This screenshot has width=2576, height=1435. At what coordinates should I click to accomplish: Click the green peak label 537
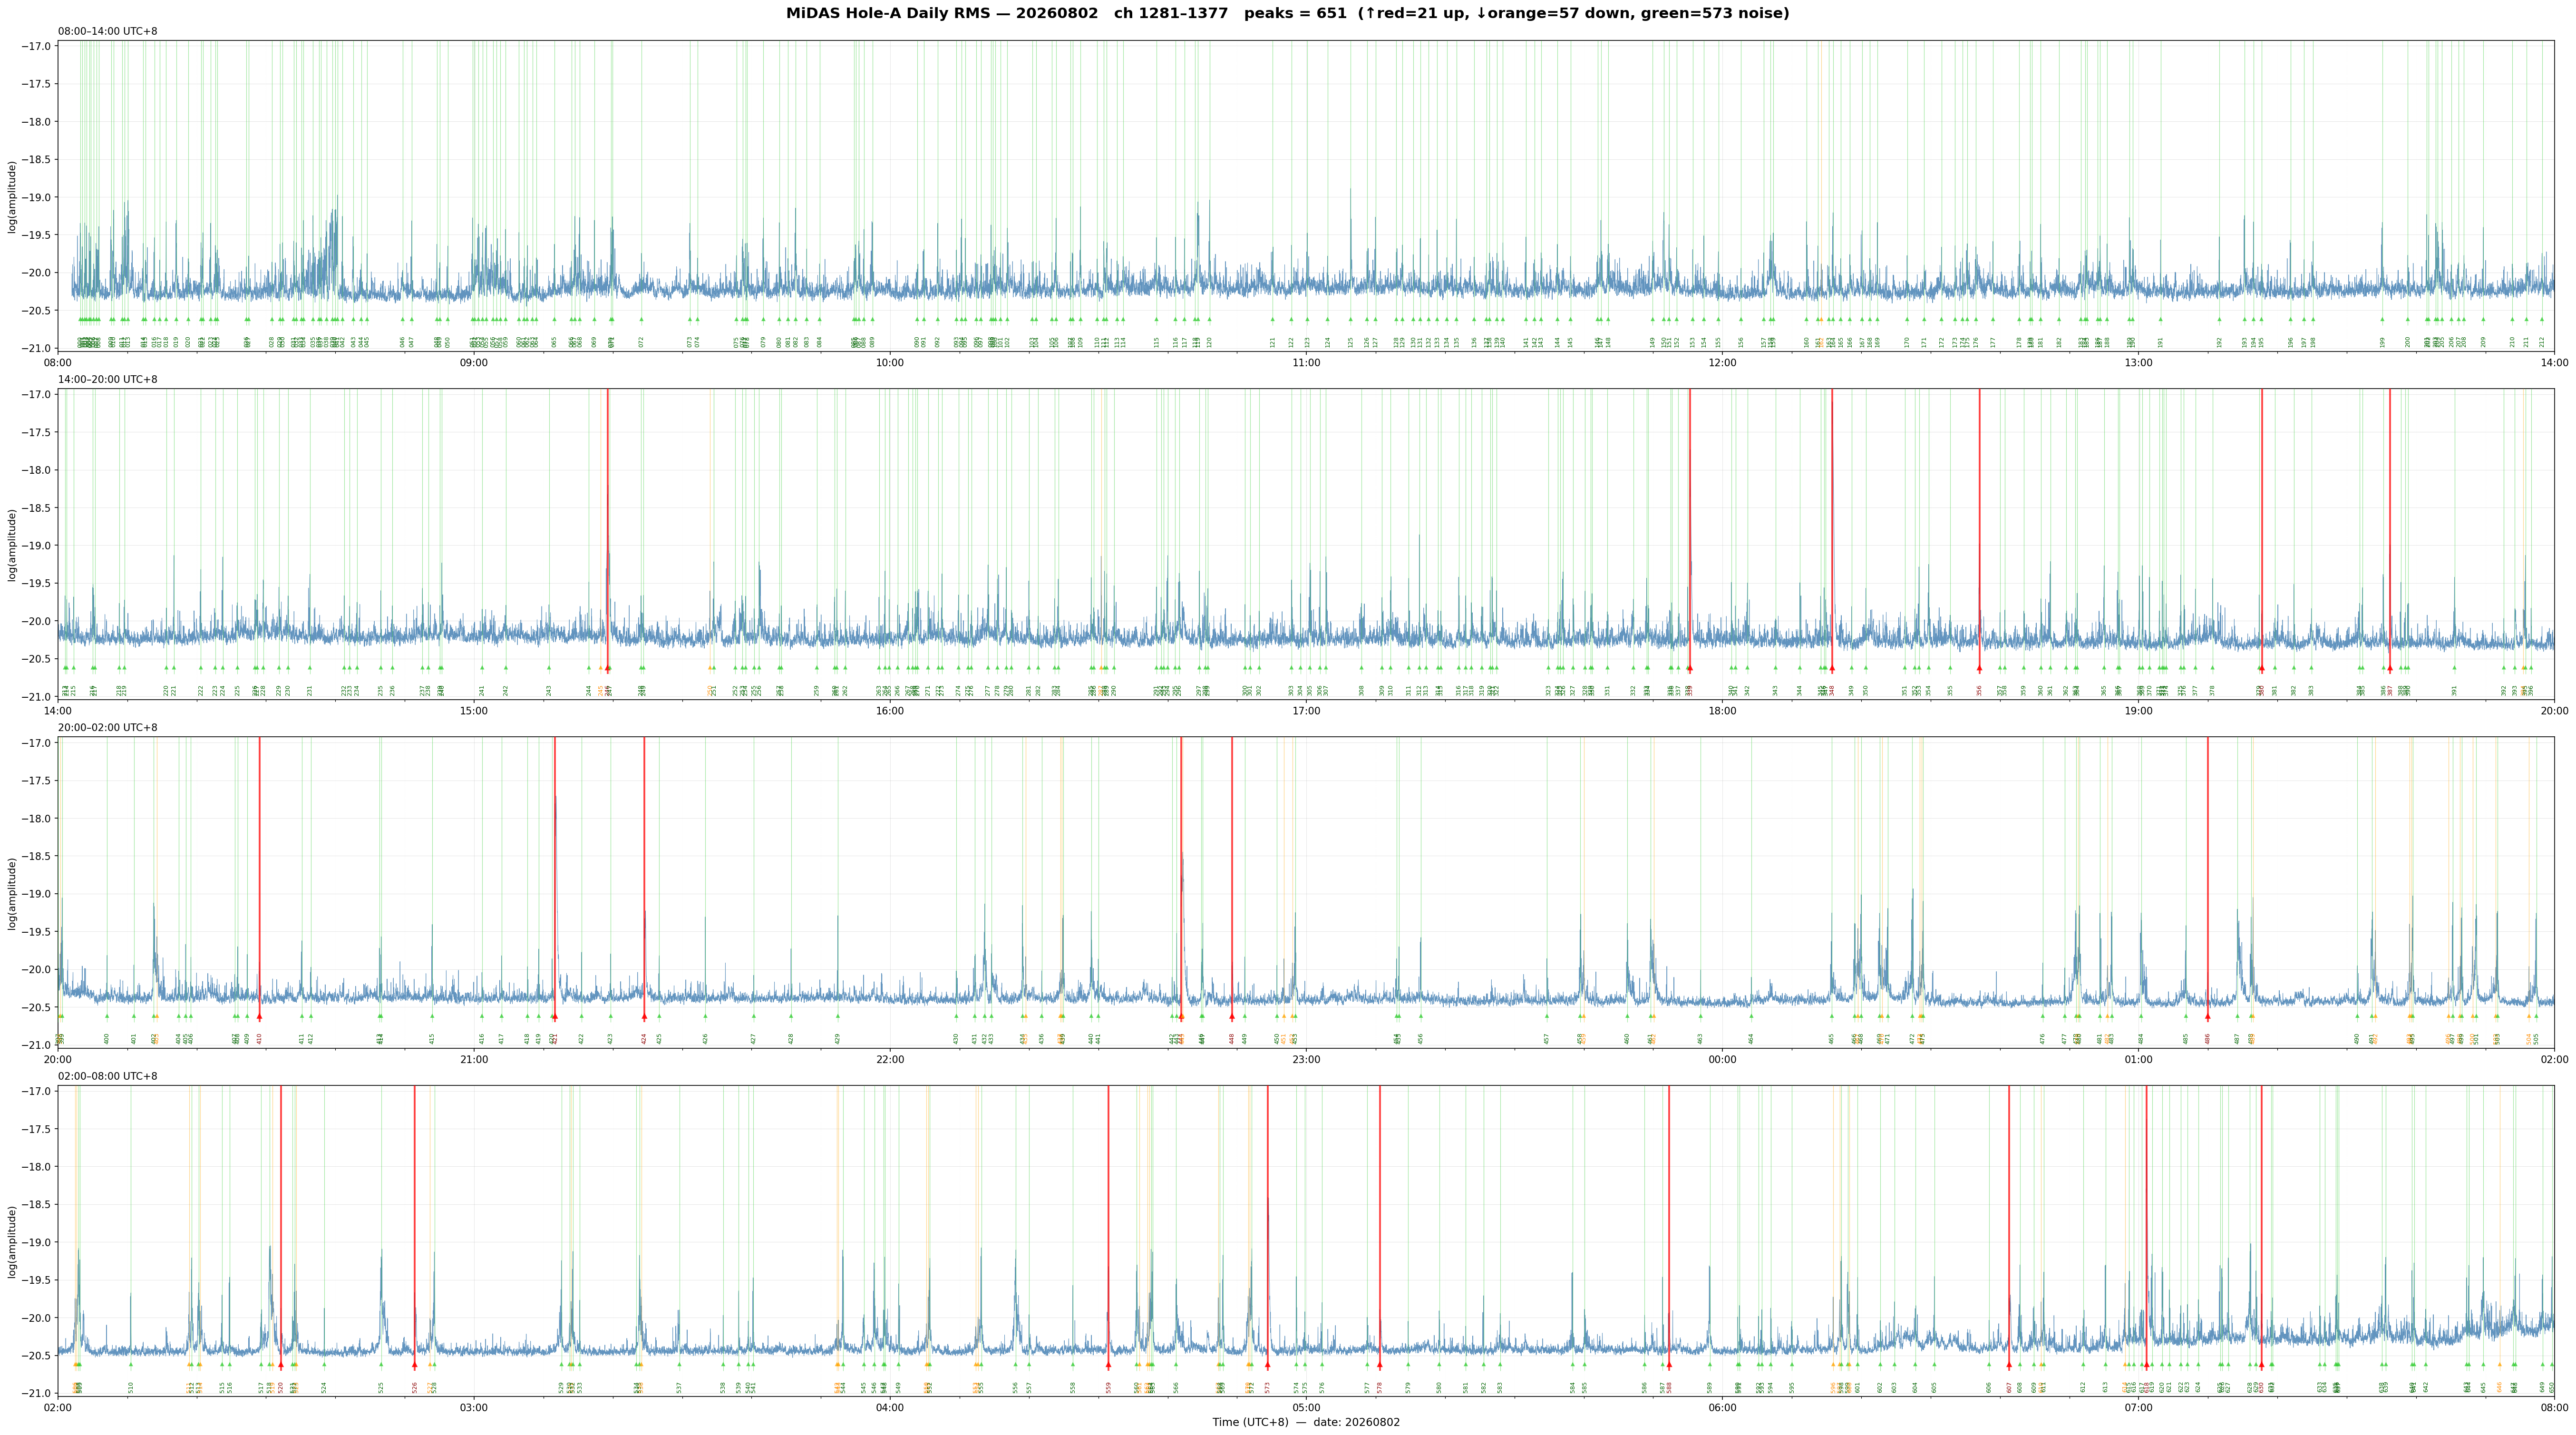(679, 1388)
